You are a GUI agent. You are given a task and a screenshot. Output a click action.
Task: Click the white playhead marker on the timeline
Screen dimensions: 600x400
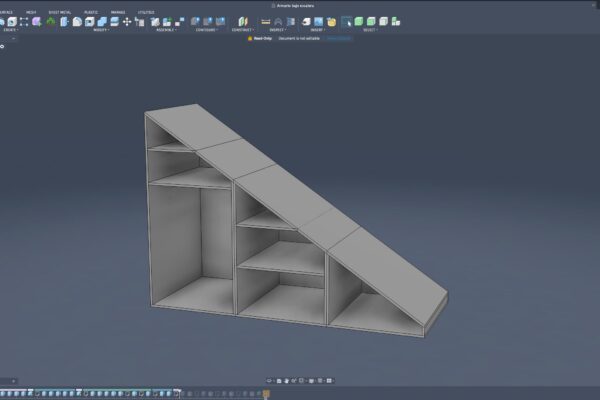pos(177,392)
